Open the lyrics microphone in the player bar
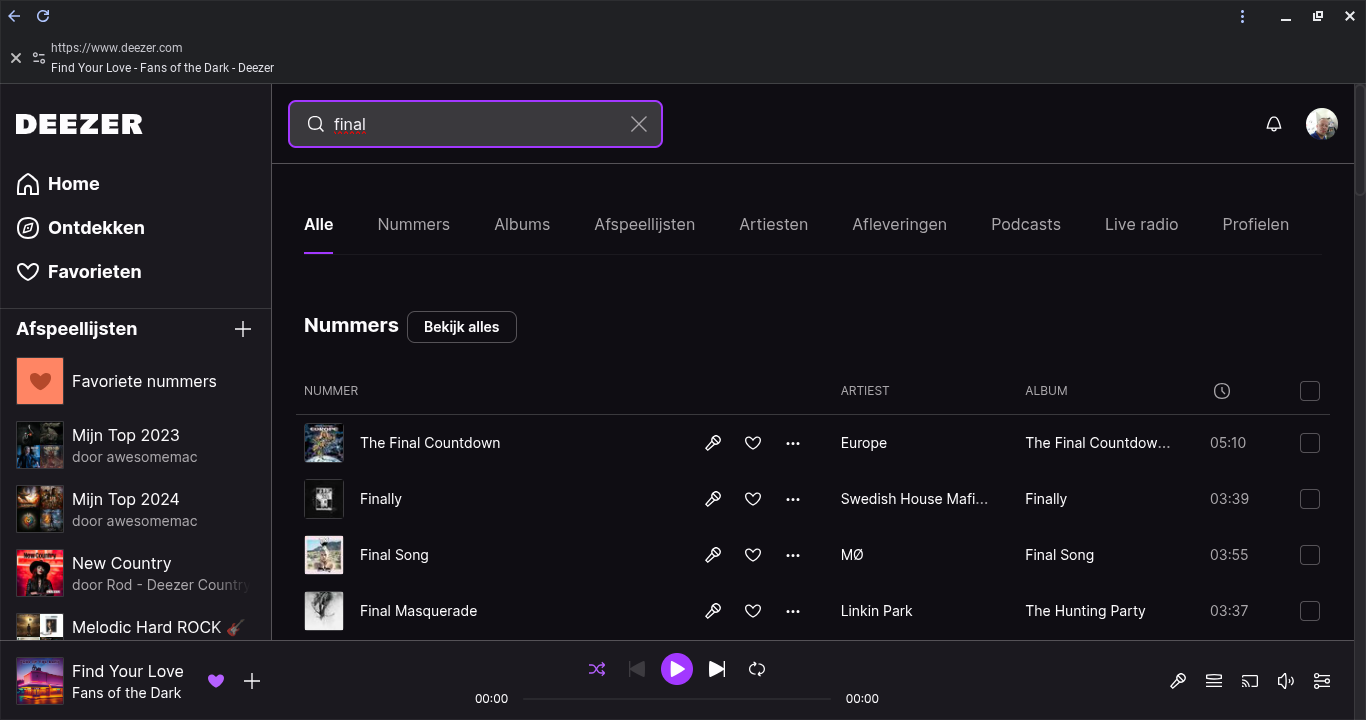 (x=1178, y=681)
